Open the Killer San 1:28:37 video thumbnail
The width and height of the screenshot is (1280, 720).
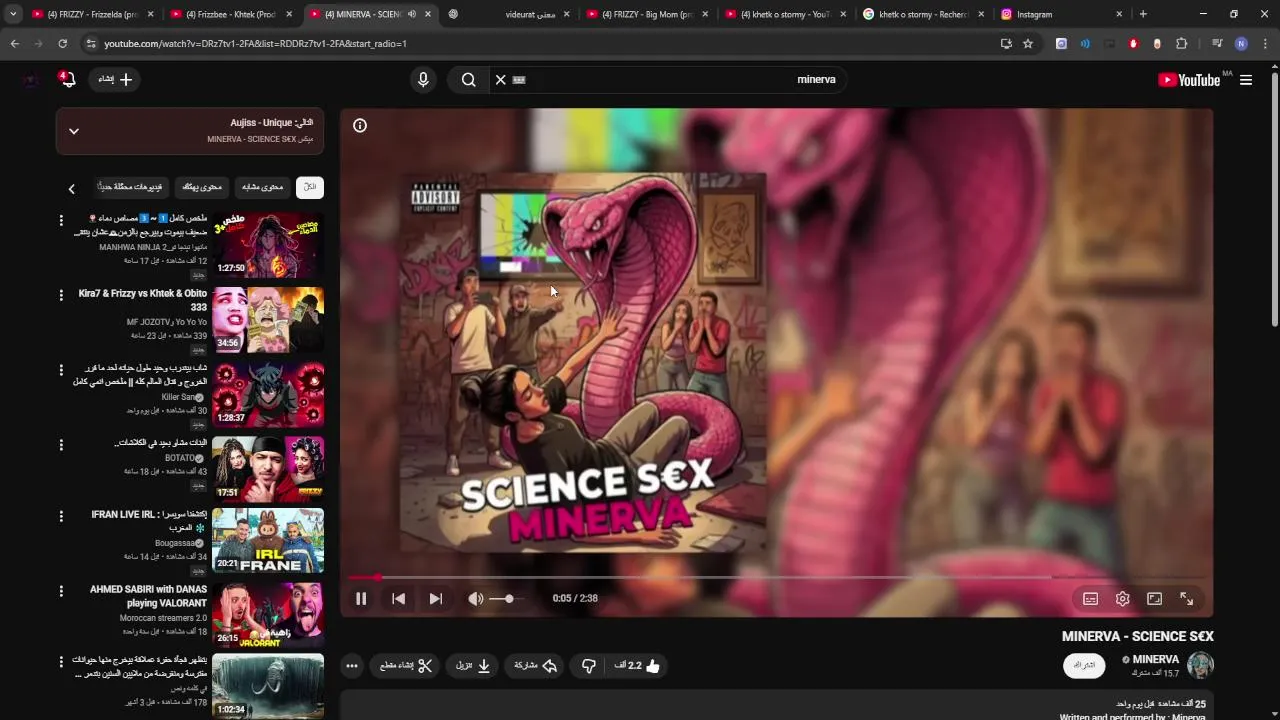point(268,394)
